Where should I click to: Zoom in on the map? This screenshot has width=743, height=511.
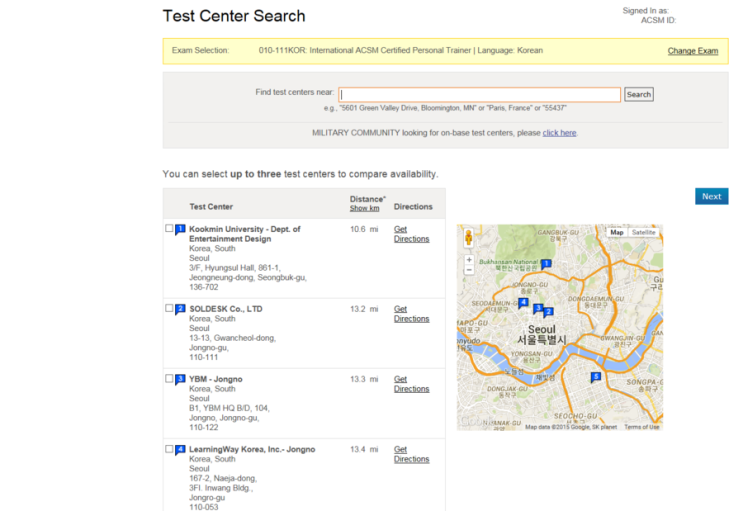point(469,260)
